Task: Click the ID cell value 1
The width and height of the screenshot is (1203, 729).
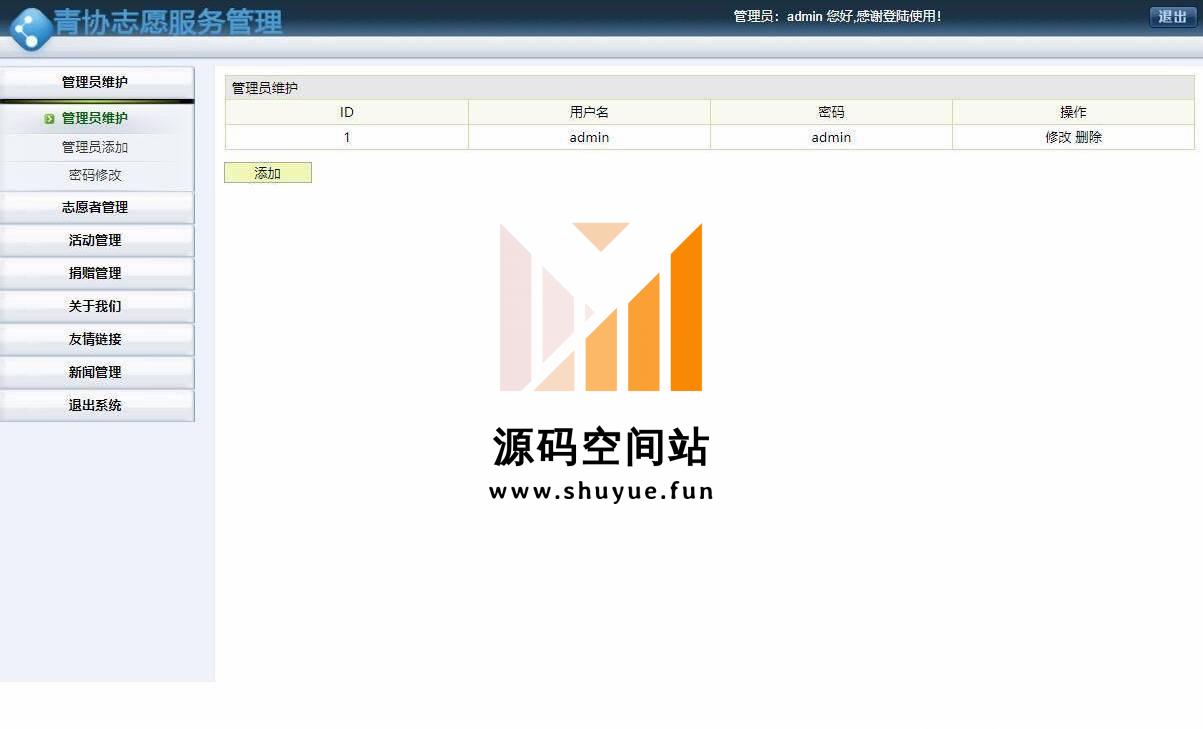Action: click(x=347, y=137)
